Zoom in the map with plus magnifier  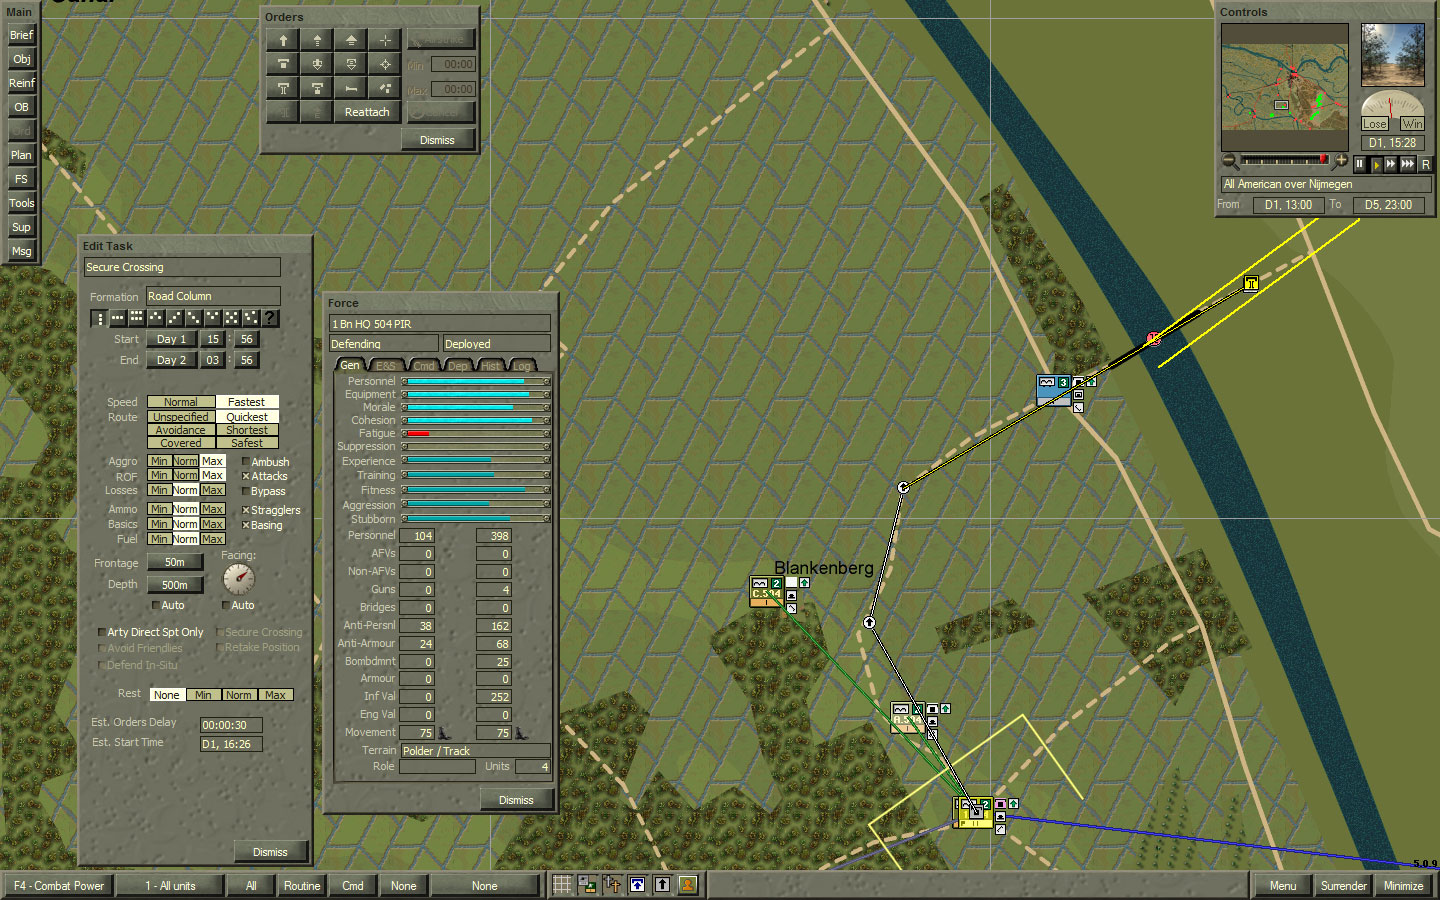pos(1341,161)
